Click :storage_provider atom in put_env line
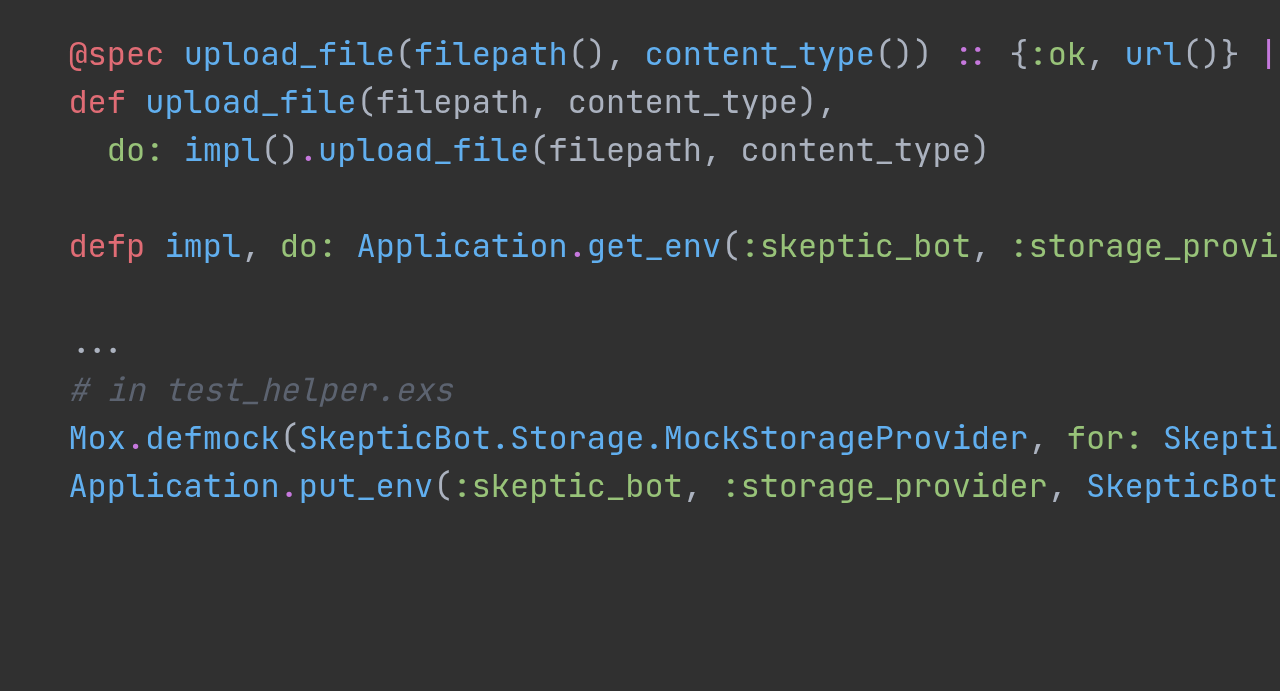 click(x=885, y=487)
